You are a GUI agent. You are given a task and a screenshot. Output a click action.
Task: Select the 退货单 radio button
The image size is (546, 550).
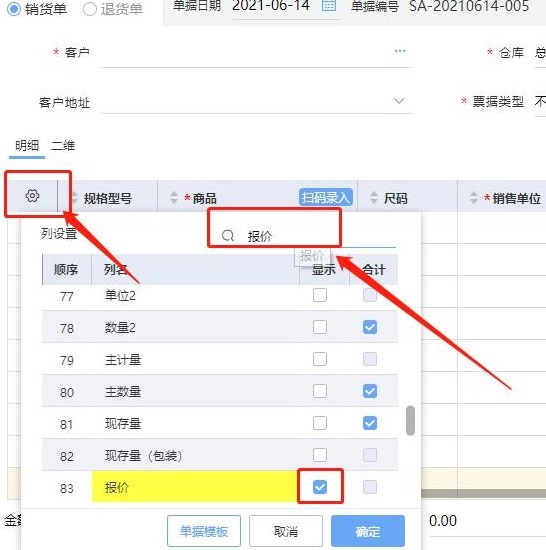[x=89, y=9]
